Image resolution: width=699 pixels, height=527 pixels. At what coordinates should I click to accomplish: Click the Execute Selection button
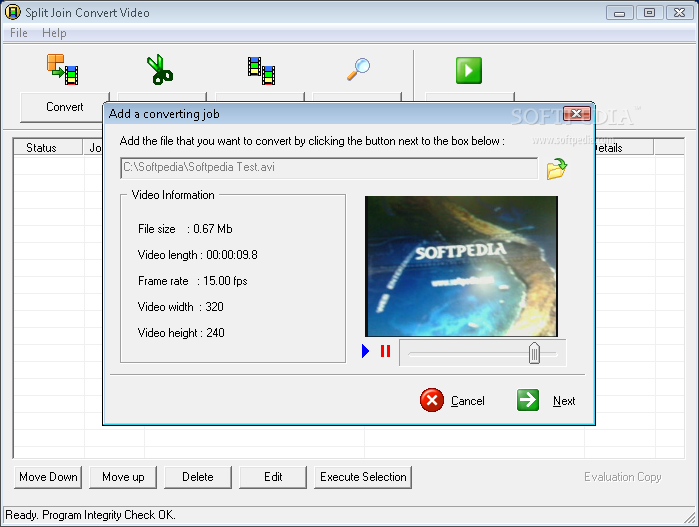coord(363,477)
